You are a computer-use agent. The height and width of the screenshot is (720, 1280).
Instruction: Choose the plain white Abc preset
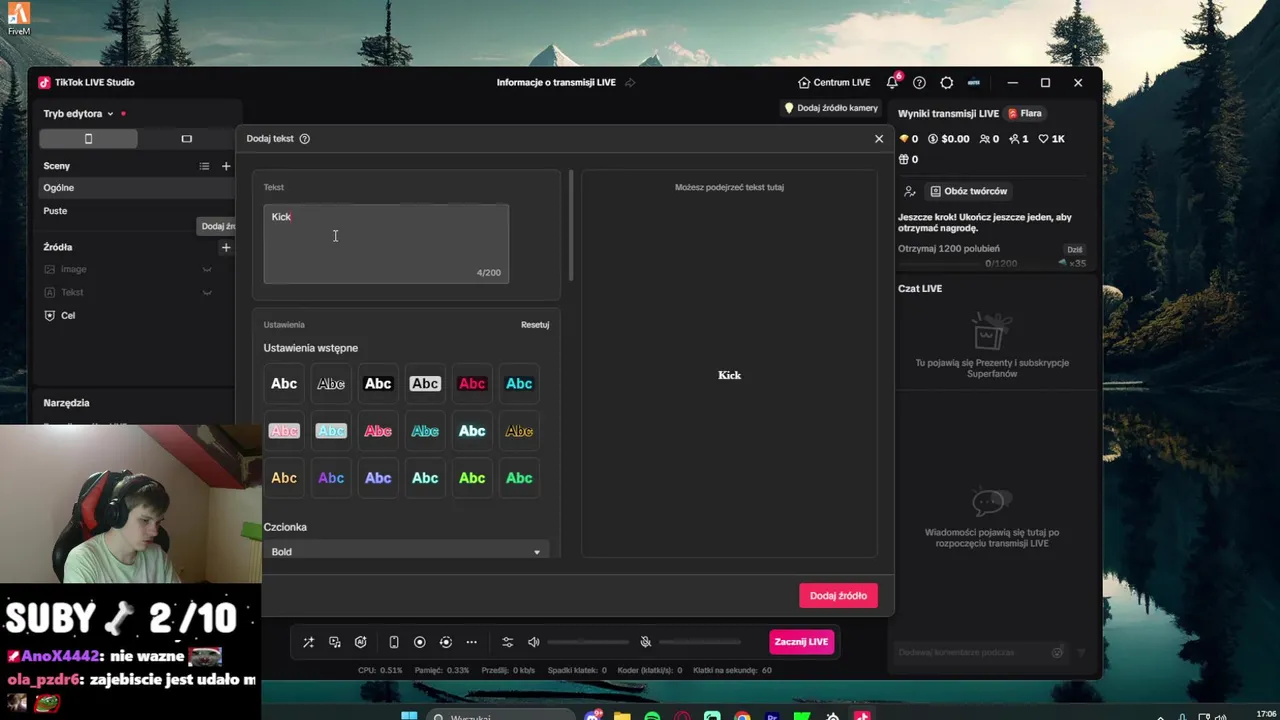(x=284, y=384)
